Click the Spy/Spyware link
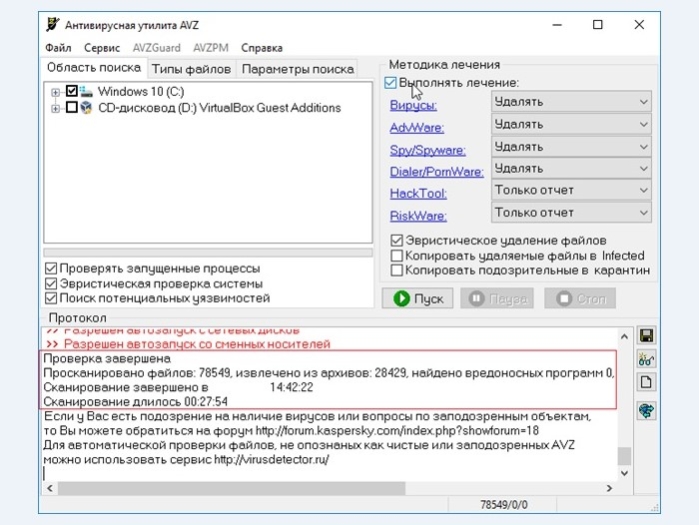The image size is (699, 525). [428, 150]
